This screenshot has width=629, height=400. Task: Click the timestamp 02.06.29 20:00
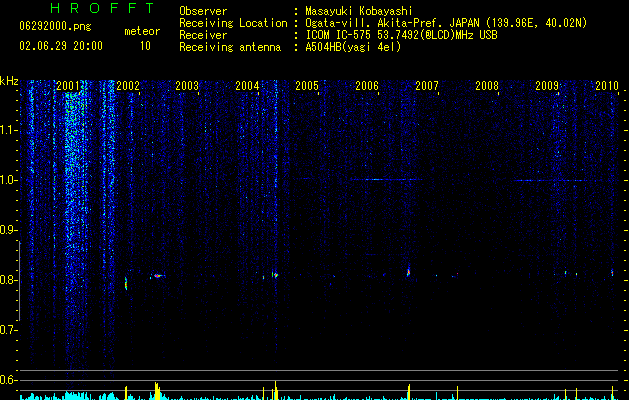61,46
